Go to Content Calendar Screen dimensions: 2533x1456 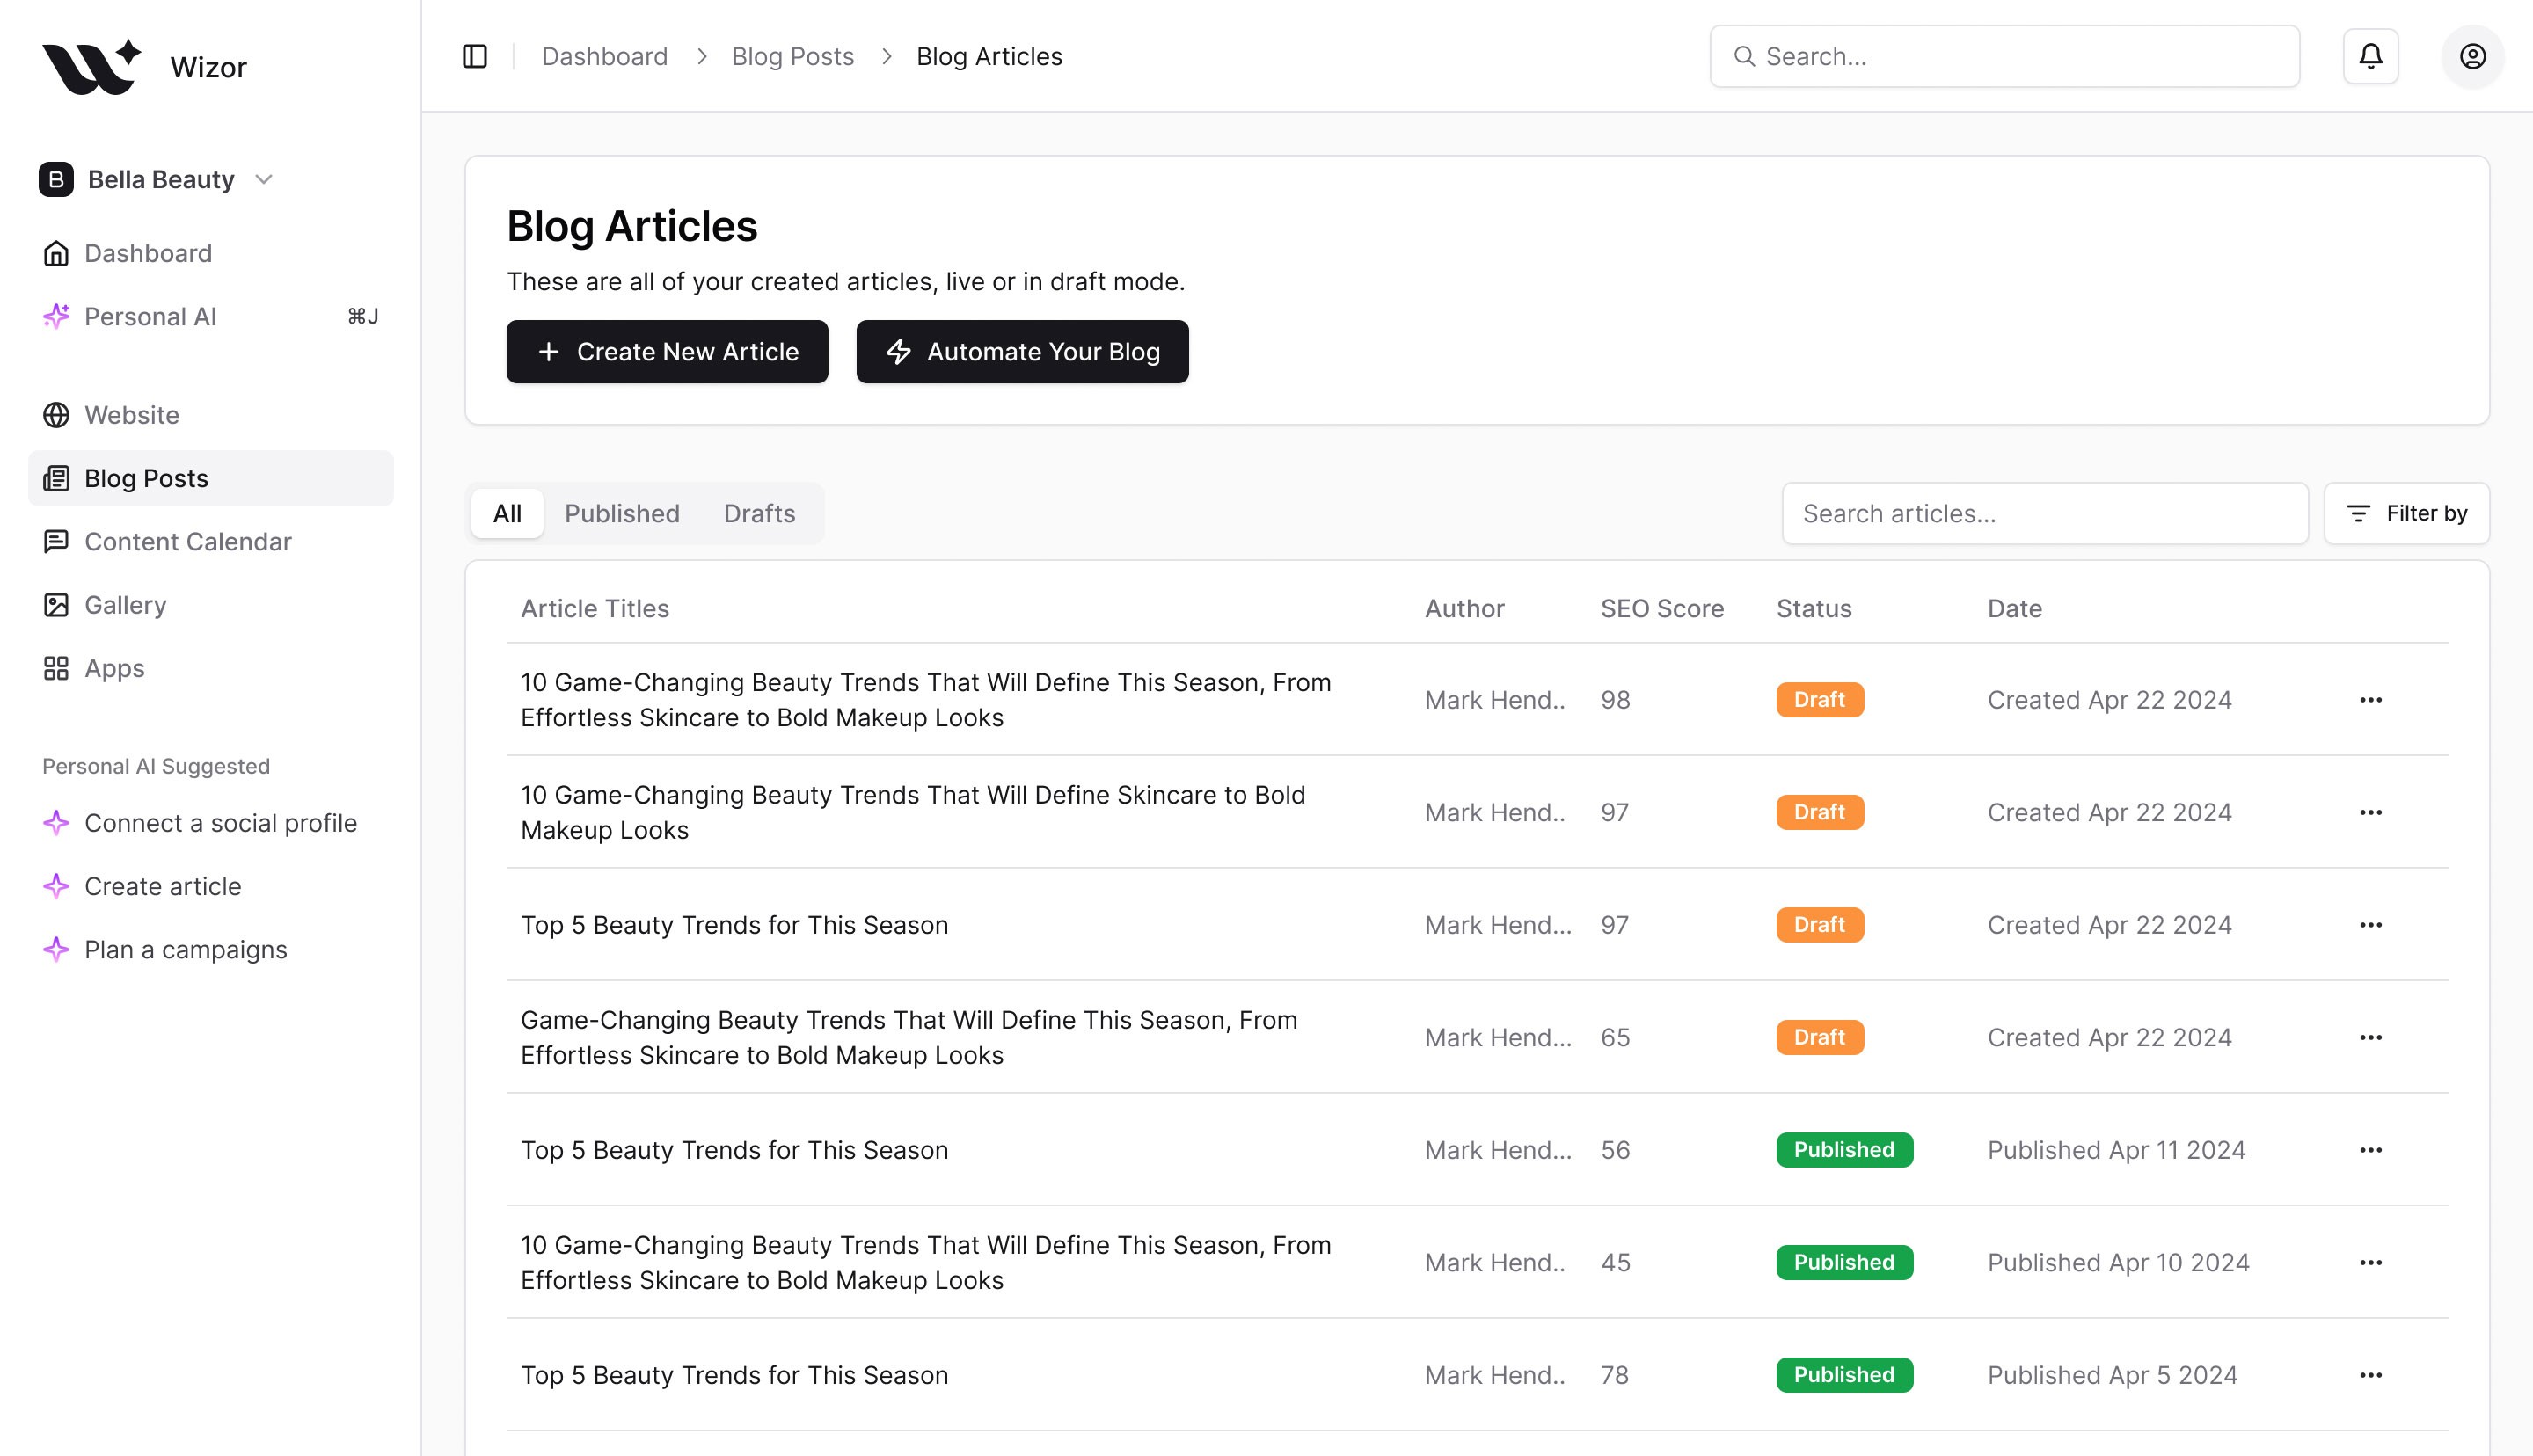(x=187, y=541)
